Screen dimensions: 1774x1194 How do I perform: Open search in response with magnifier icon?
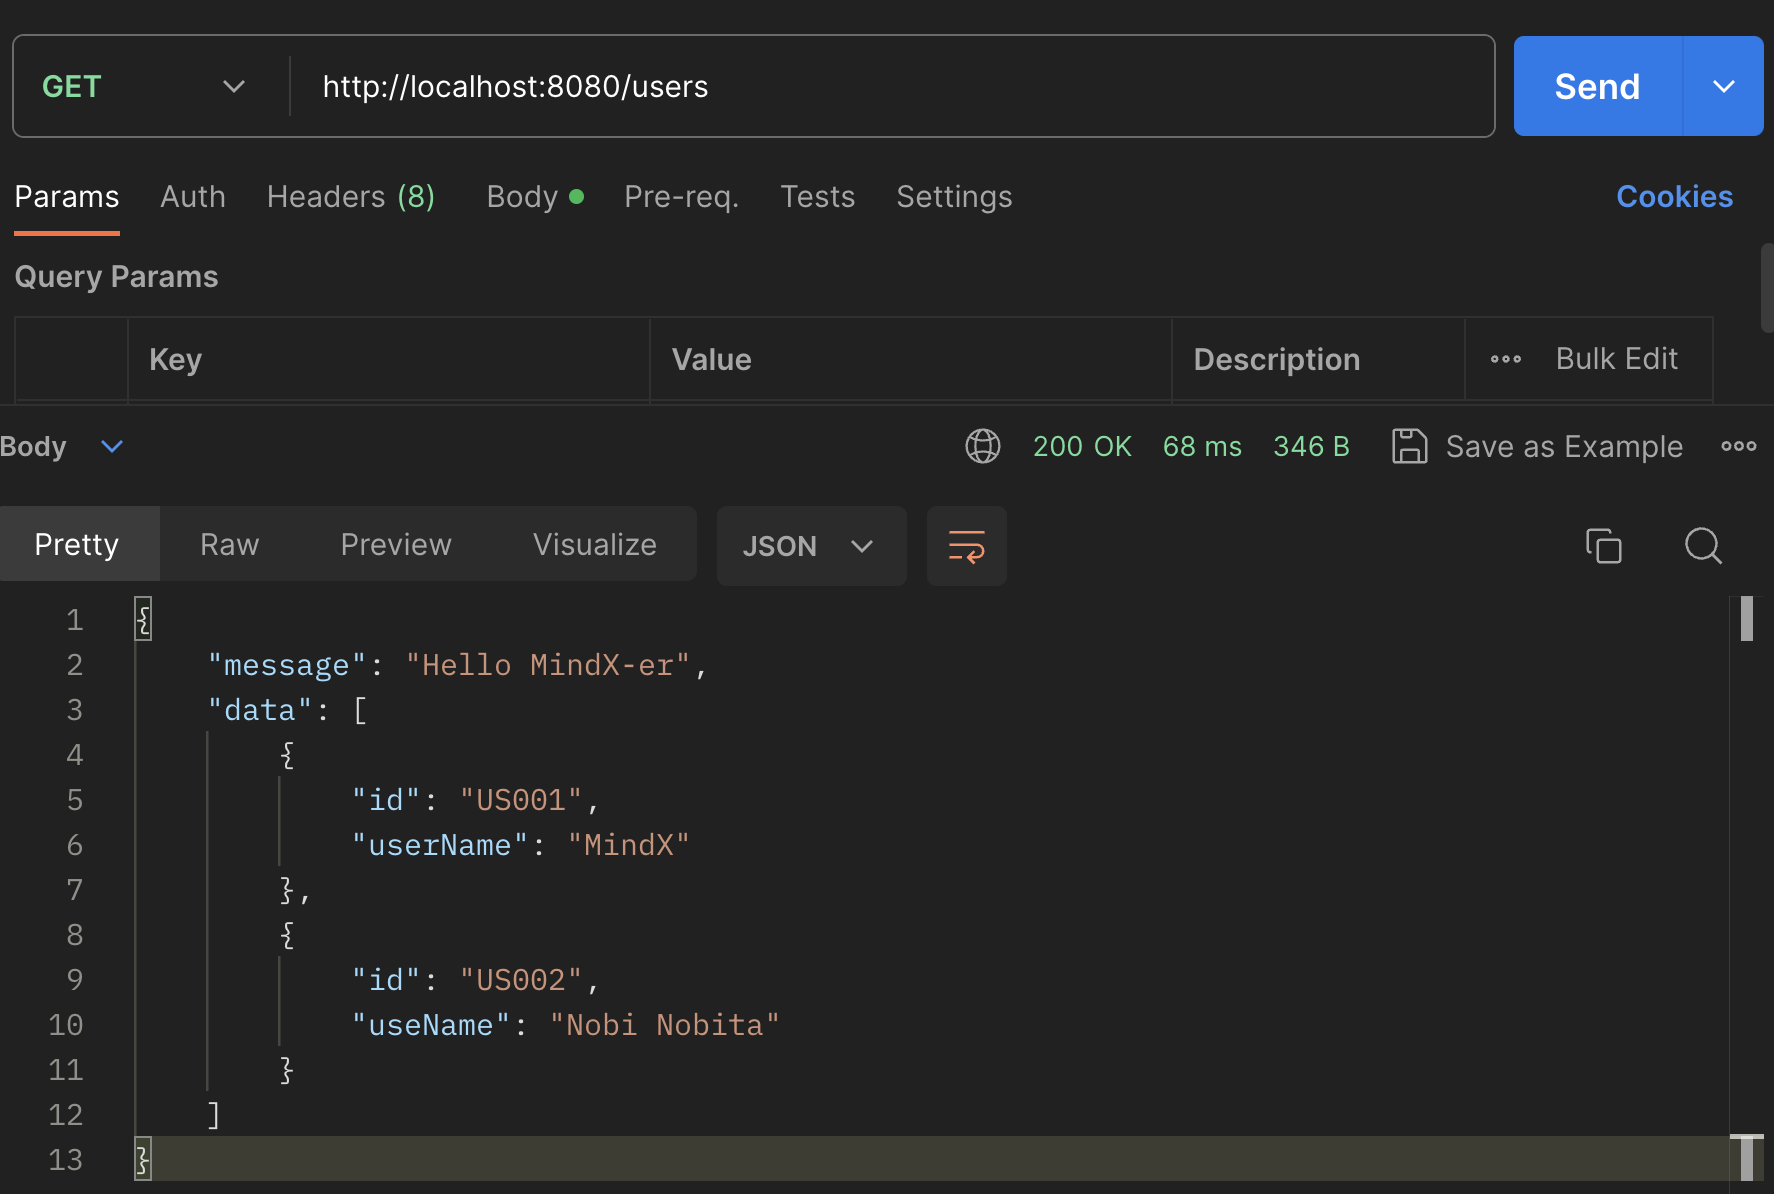(x=1702, y=546)
